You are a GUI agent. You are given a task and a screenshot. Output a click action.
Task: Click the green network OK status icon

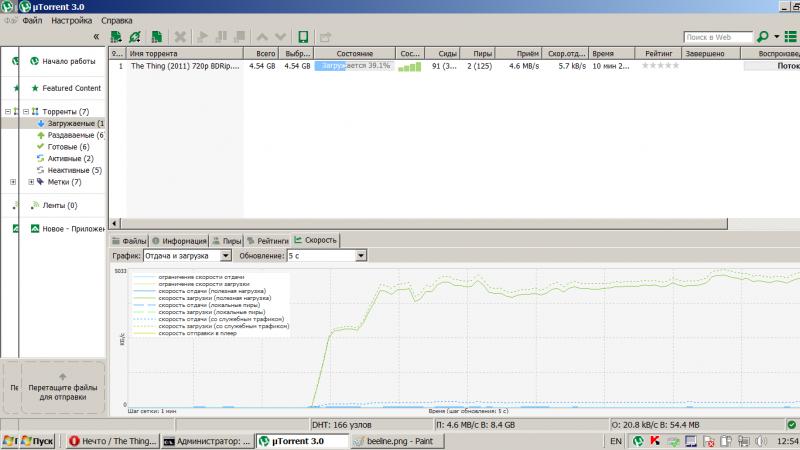pyautogui.click(x=791, y=424)
